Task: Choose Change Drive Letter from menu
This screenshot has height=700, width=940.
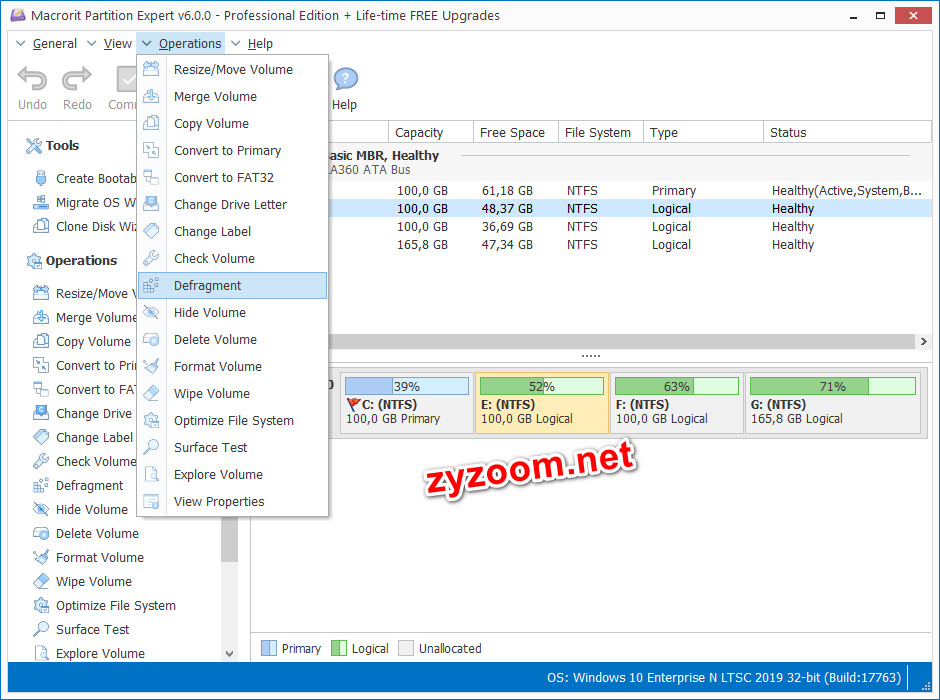Action: coord(233,204)
